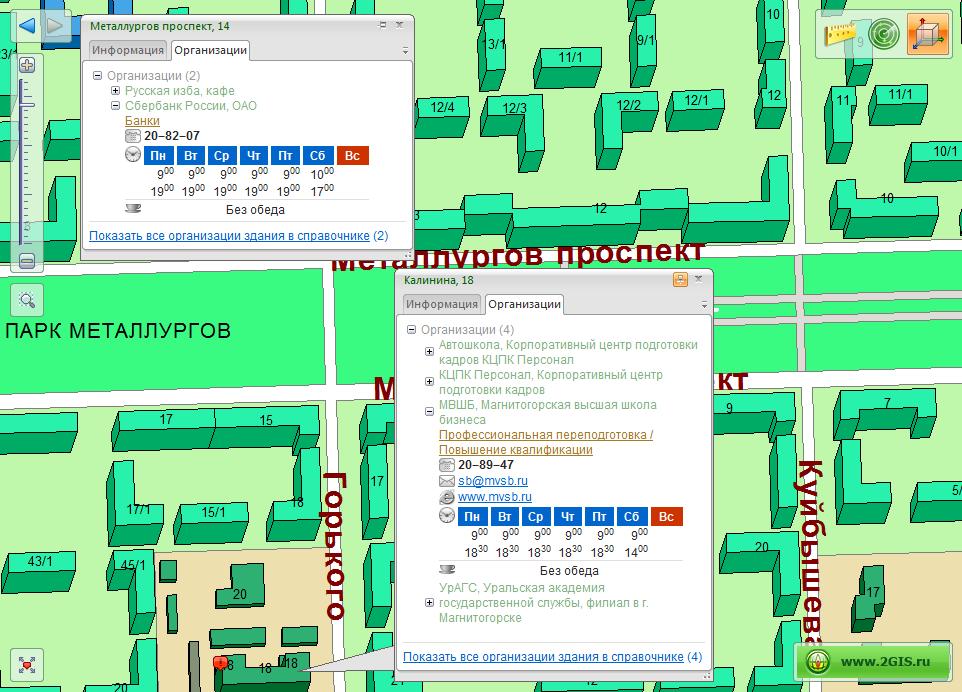The width and height of the screenshot is (962, 692).
Task: Click the back navigation arrow
Action: 26,26
